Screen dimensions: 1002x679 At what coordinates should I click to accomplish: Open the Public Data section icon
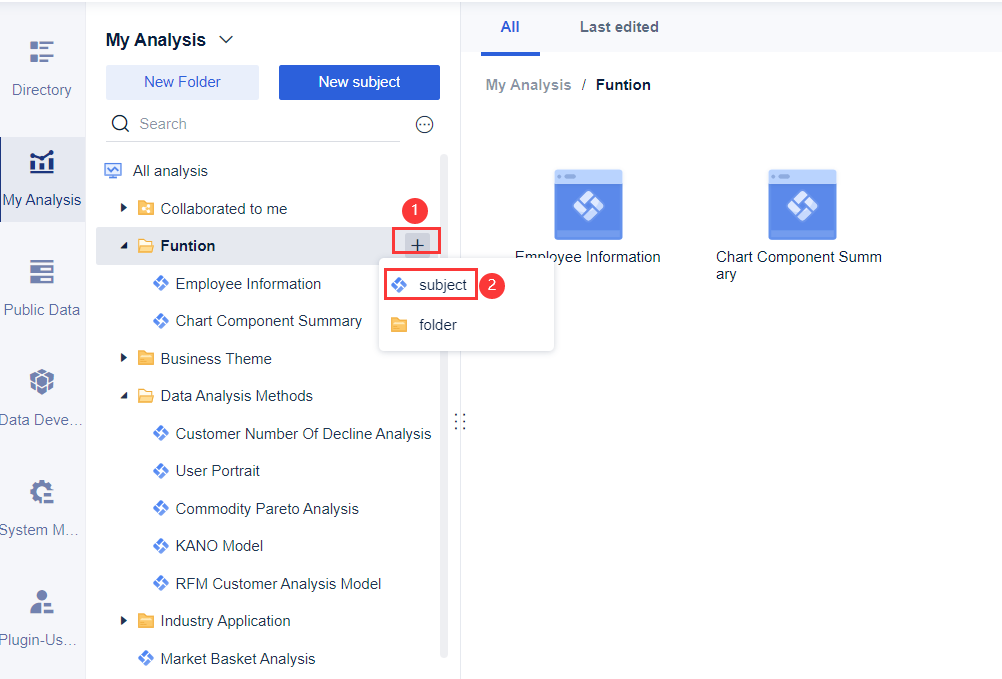[42, 272]
